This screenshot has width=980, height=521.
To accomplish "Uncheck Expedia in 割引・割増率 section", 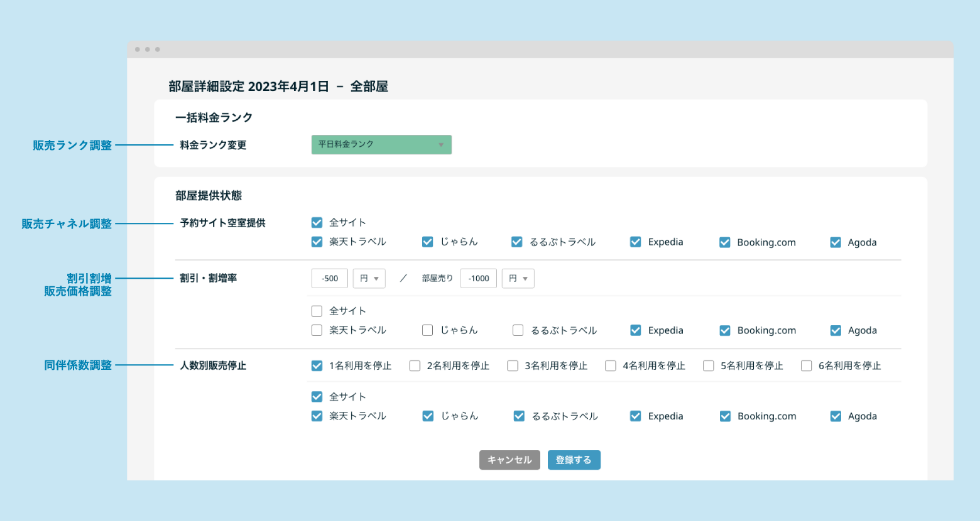I will [636, 330].
